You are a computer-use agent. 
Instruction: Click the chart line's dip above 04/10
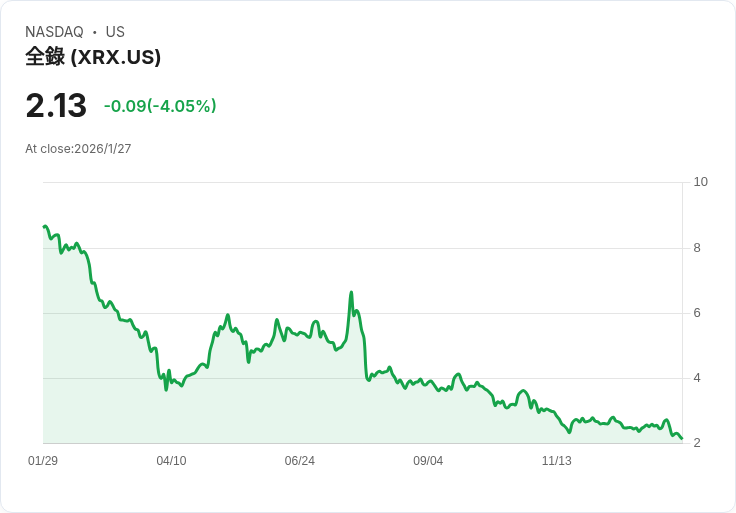point(166,389)
